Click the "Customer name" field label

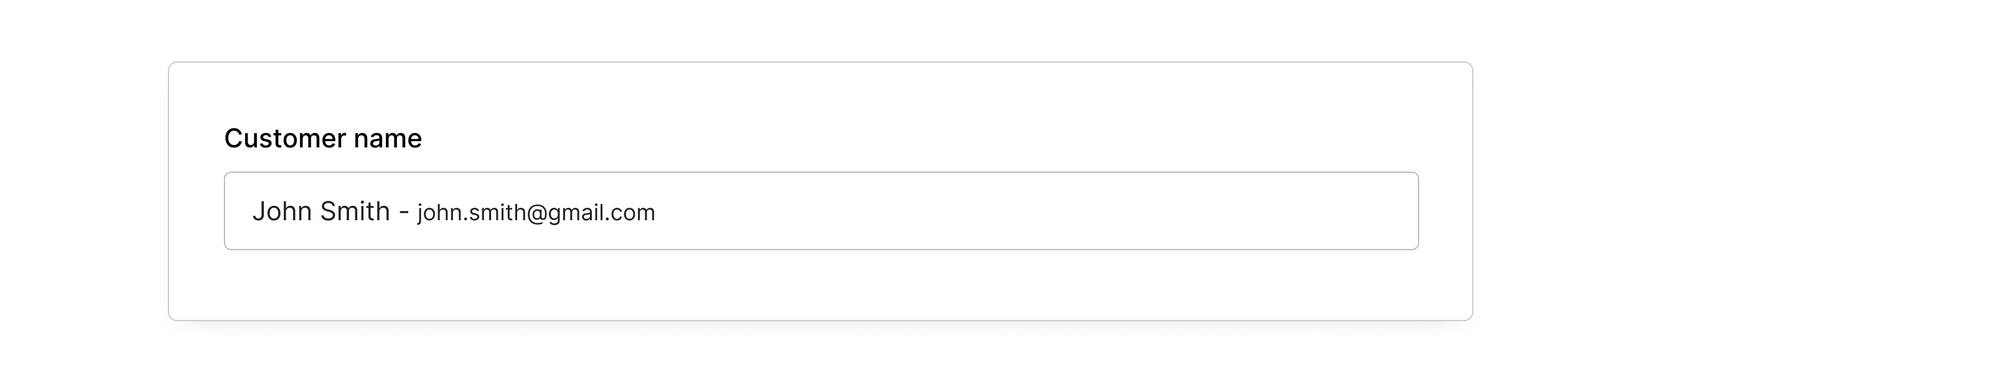(x=323, y=138)
